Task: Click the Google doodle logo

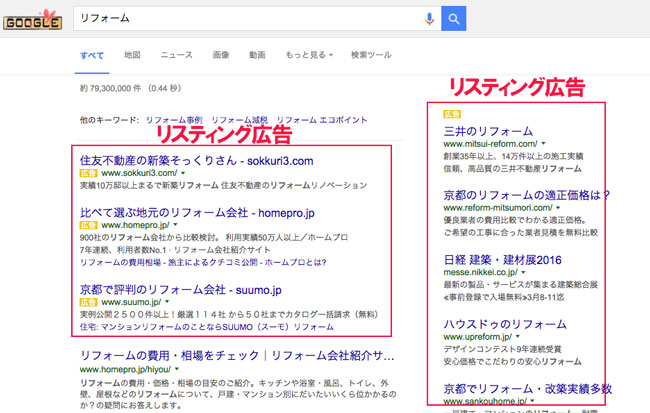Action: pos(32,20)
